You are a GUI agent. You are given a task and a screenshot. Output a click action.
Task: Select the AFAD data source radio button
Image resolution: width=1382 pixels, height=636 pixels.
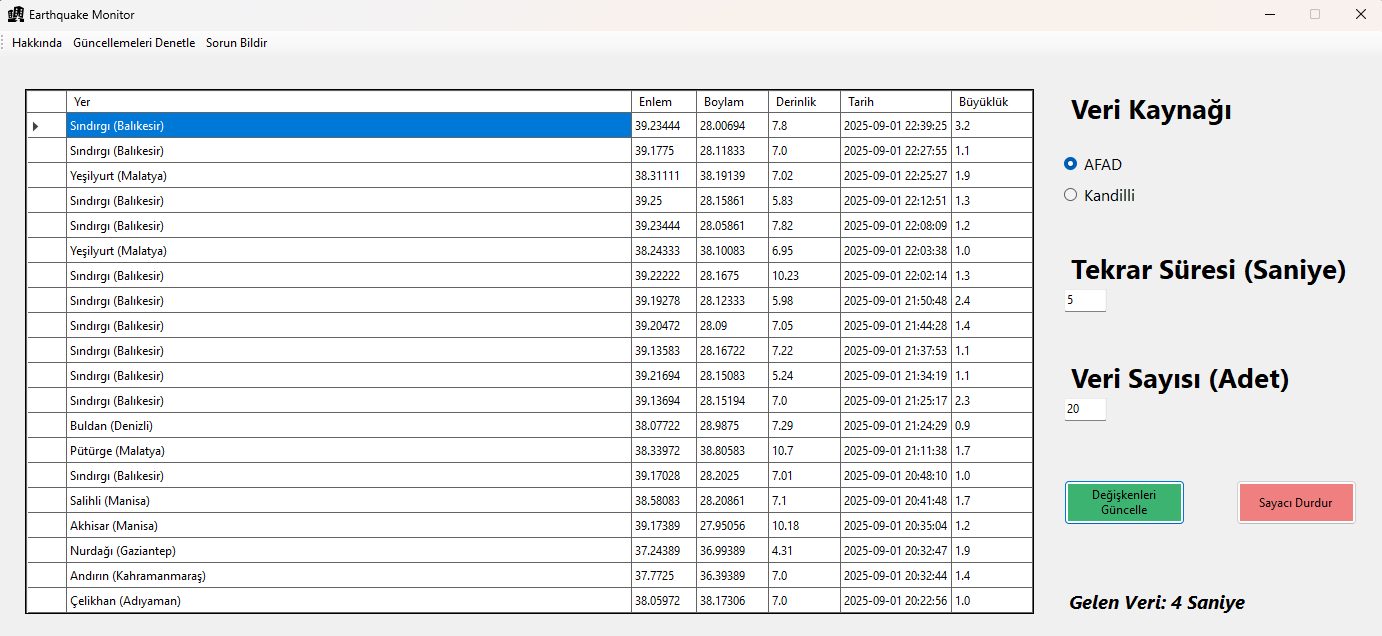point(1071,164)
